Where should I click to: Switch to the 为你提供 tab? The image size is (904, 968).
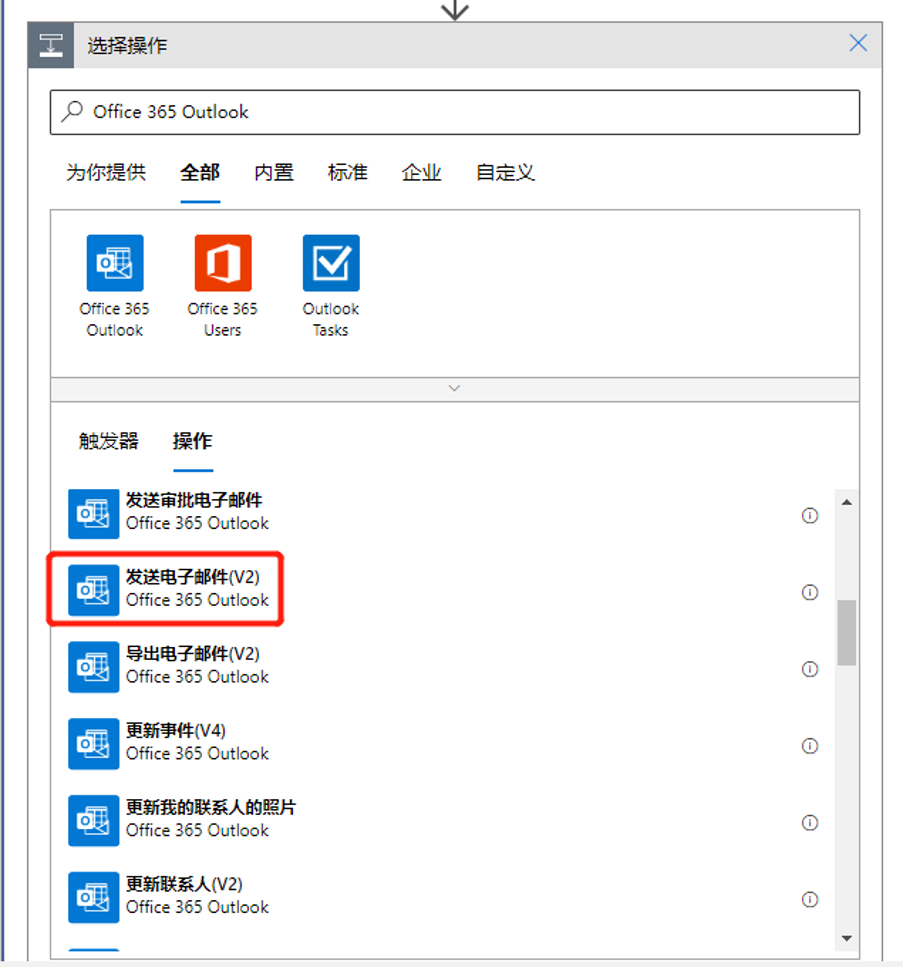pyautogui.click(x=106, y=172)
